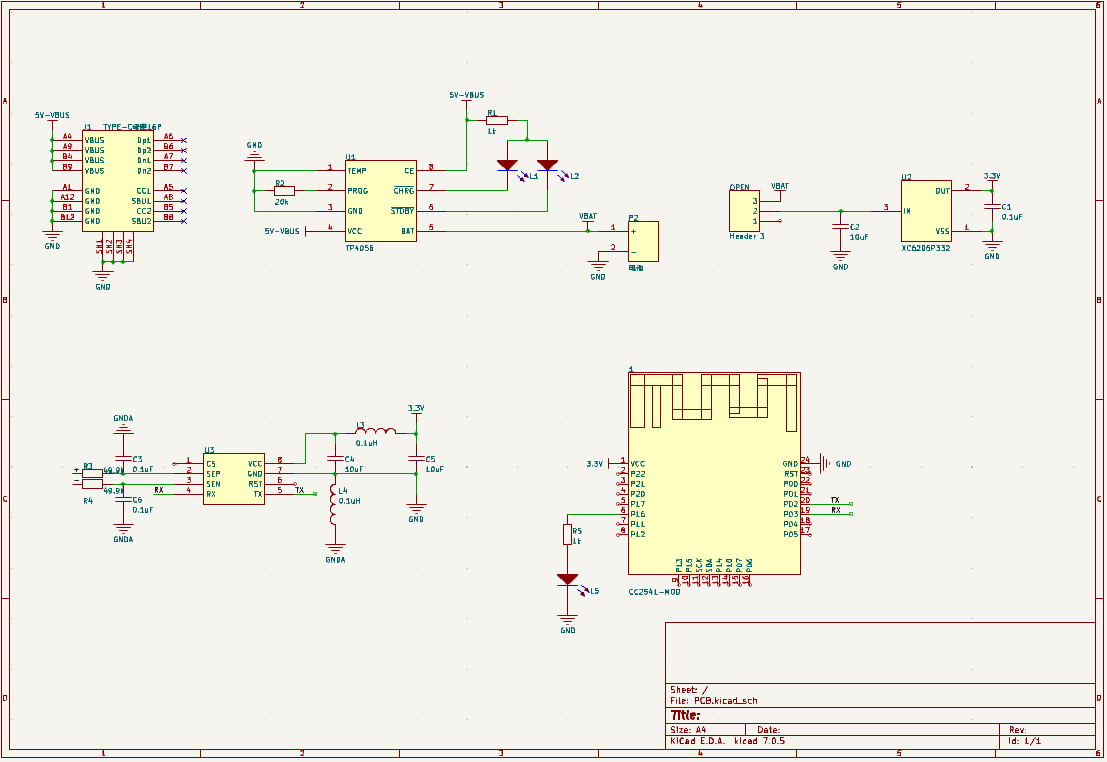This screenshot has height=762, width=1107.
Task: Click the 5V-VBUS power flag above R1
Action: pos(467,95)
